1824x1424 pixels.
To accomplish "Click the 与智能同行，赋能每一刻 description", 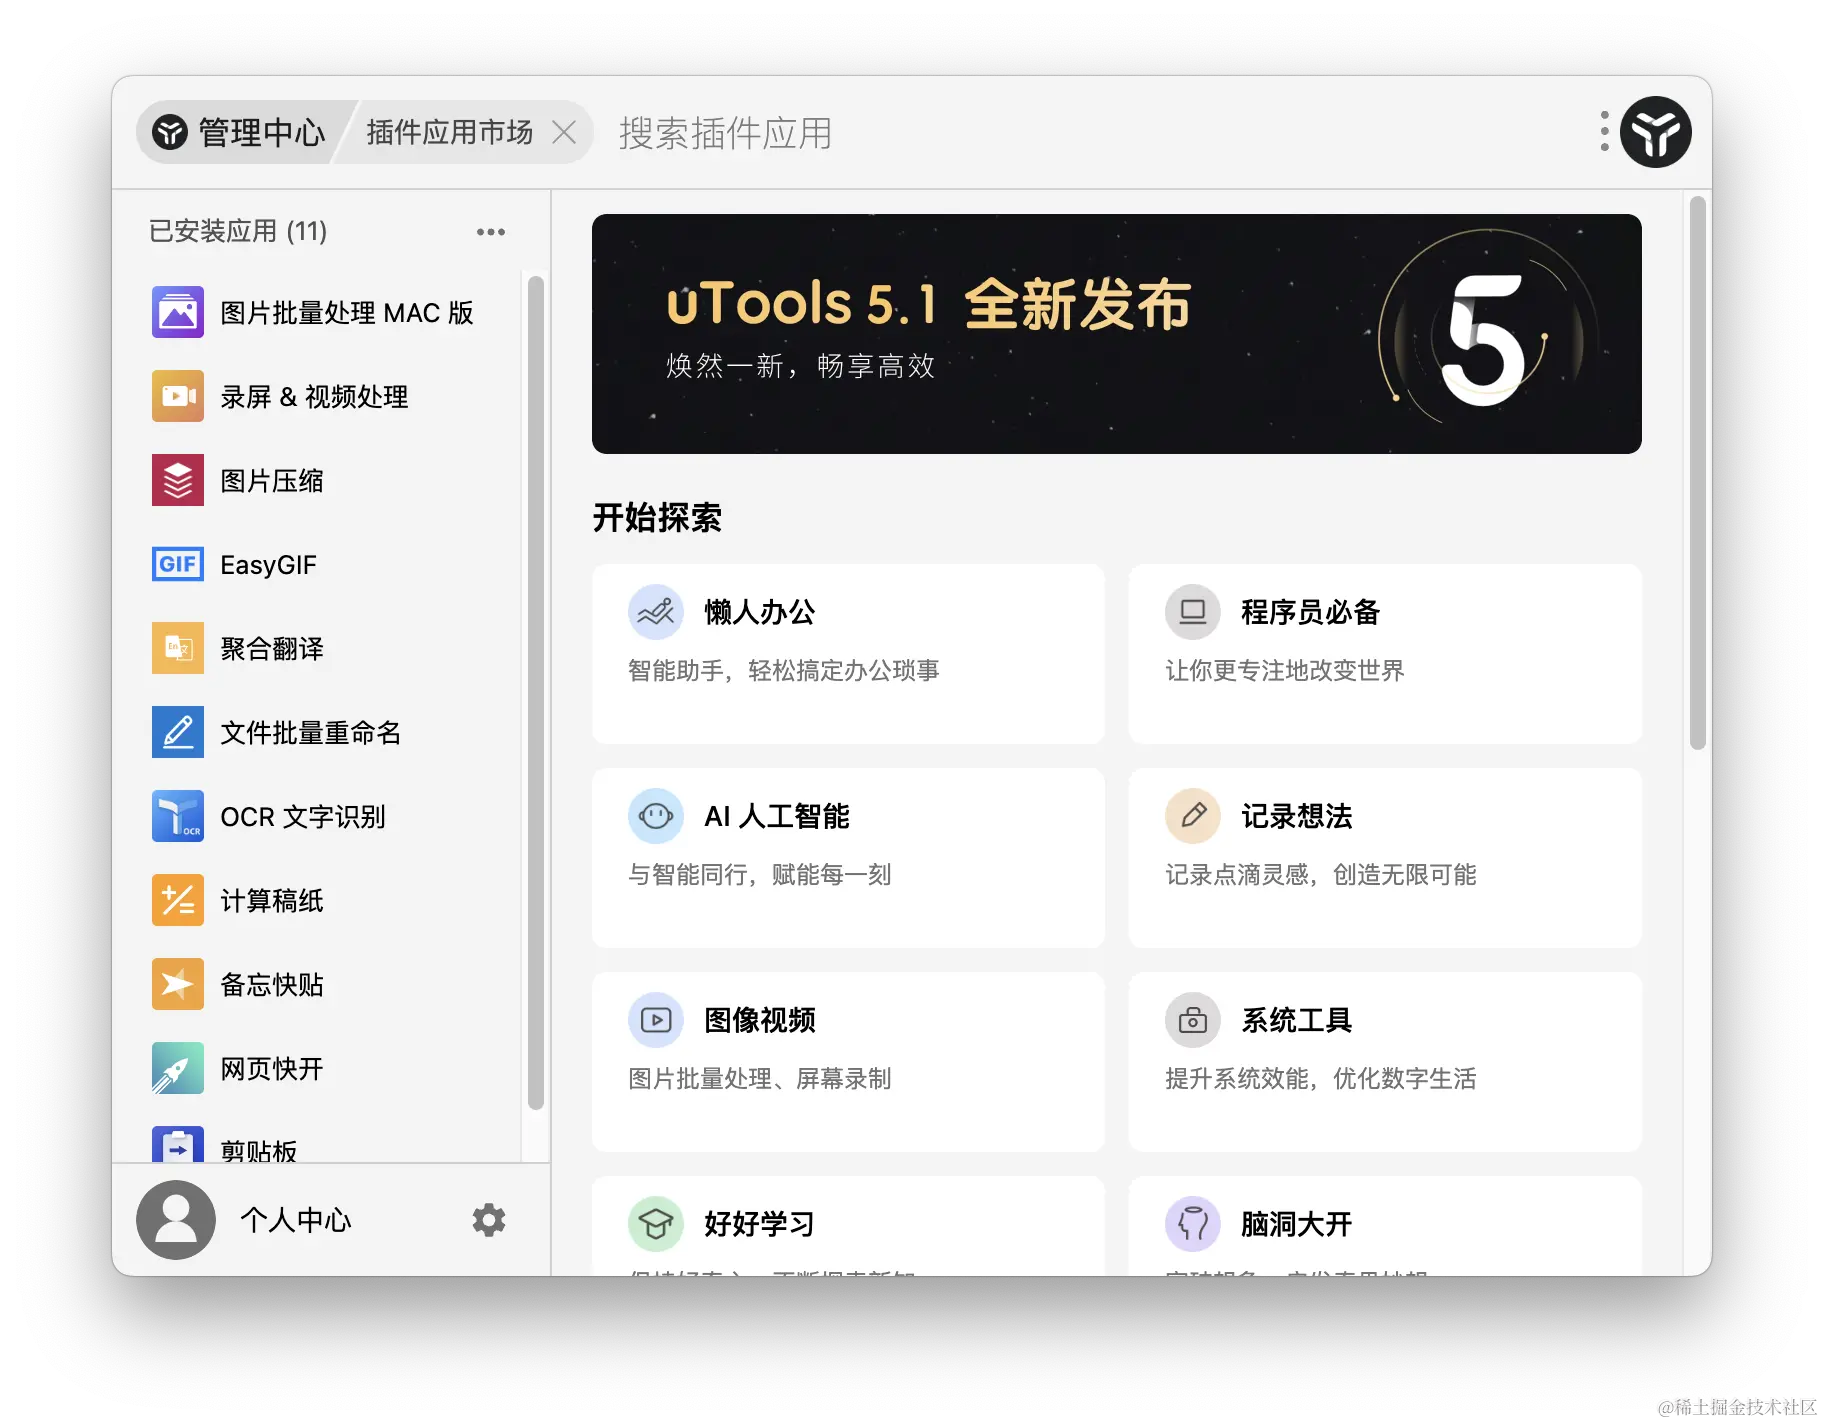I will pos(760,874).
